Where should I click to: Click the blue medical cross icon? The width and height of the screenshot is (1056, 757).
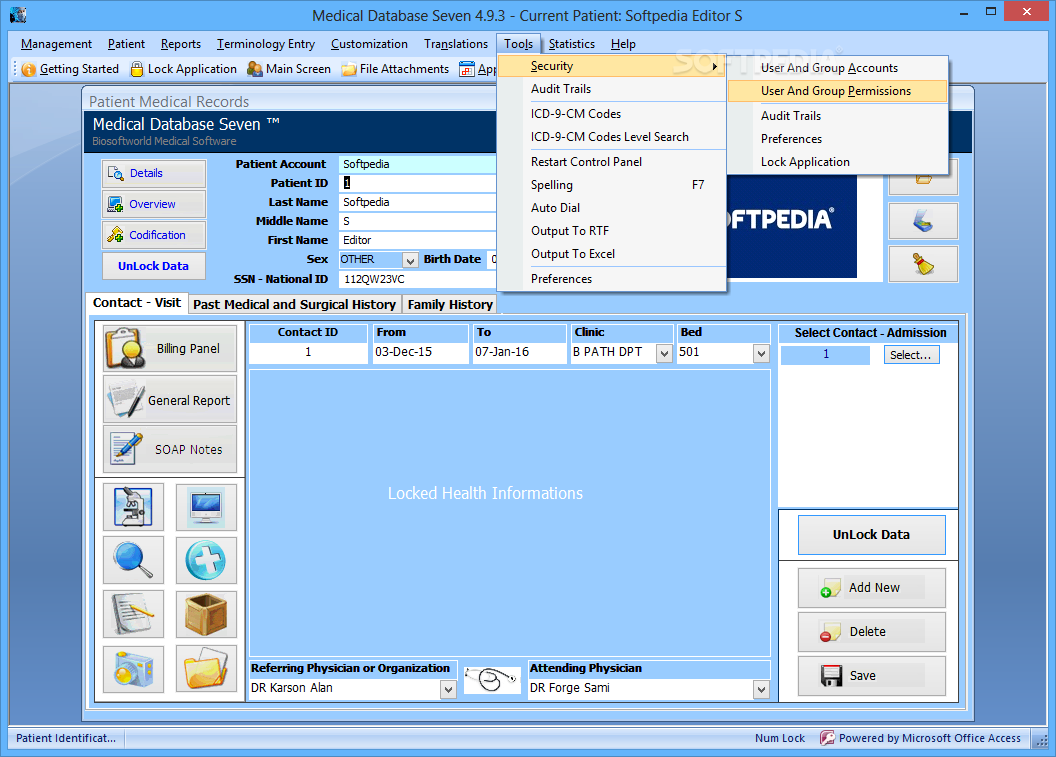click(206, 560)
